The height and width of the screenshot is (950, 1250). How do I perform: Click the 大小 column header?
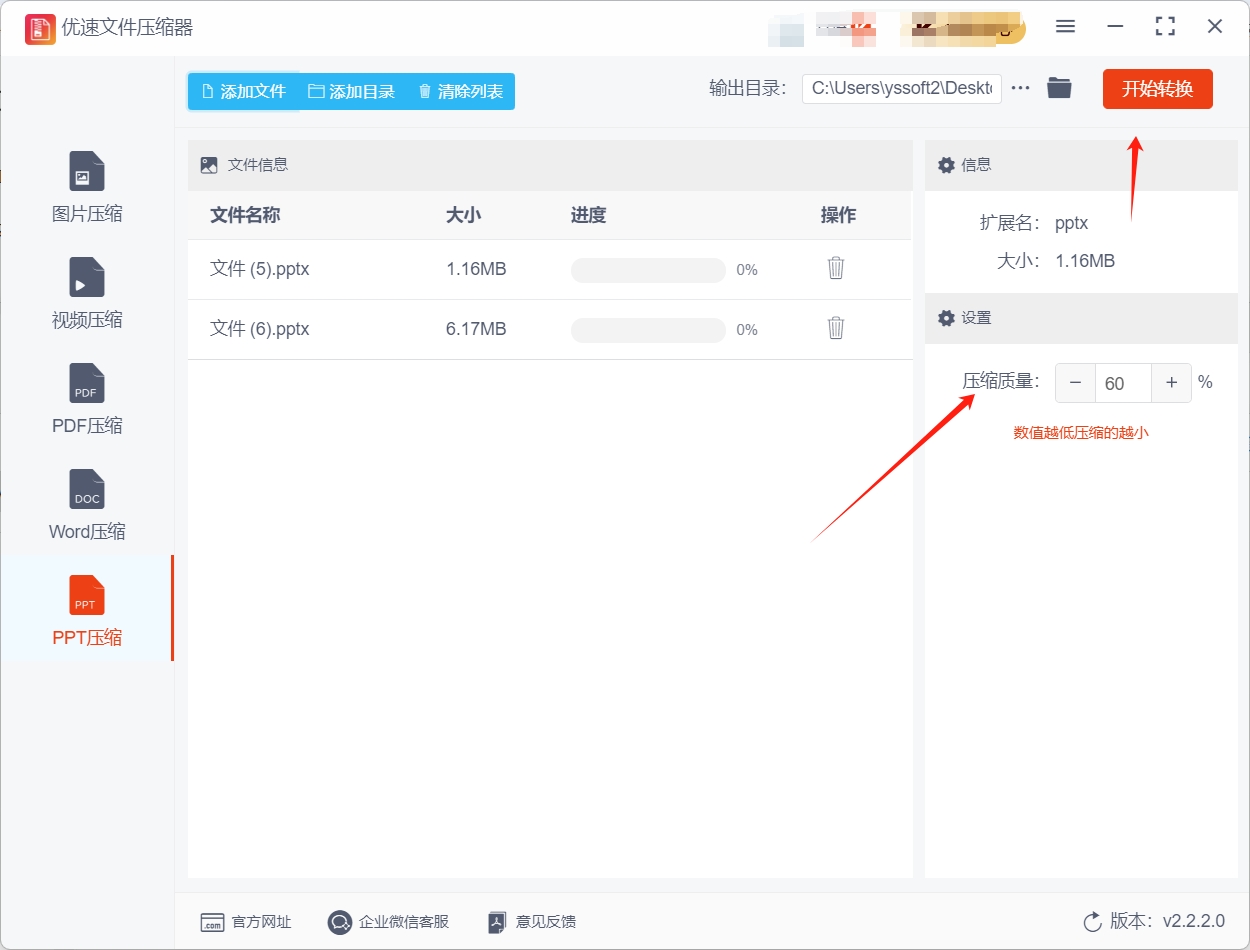coord(463,215)
